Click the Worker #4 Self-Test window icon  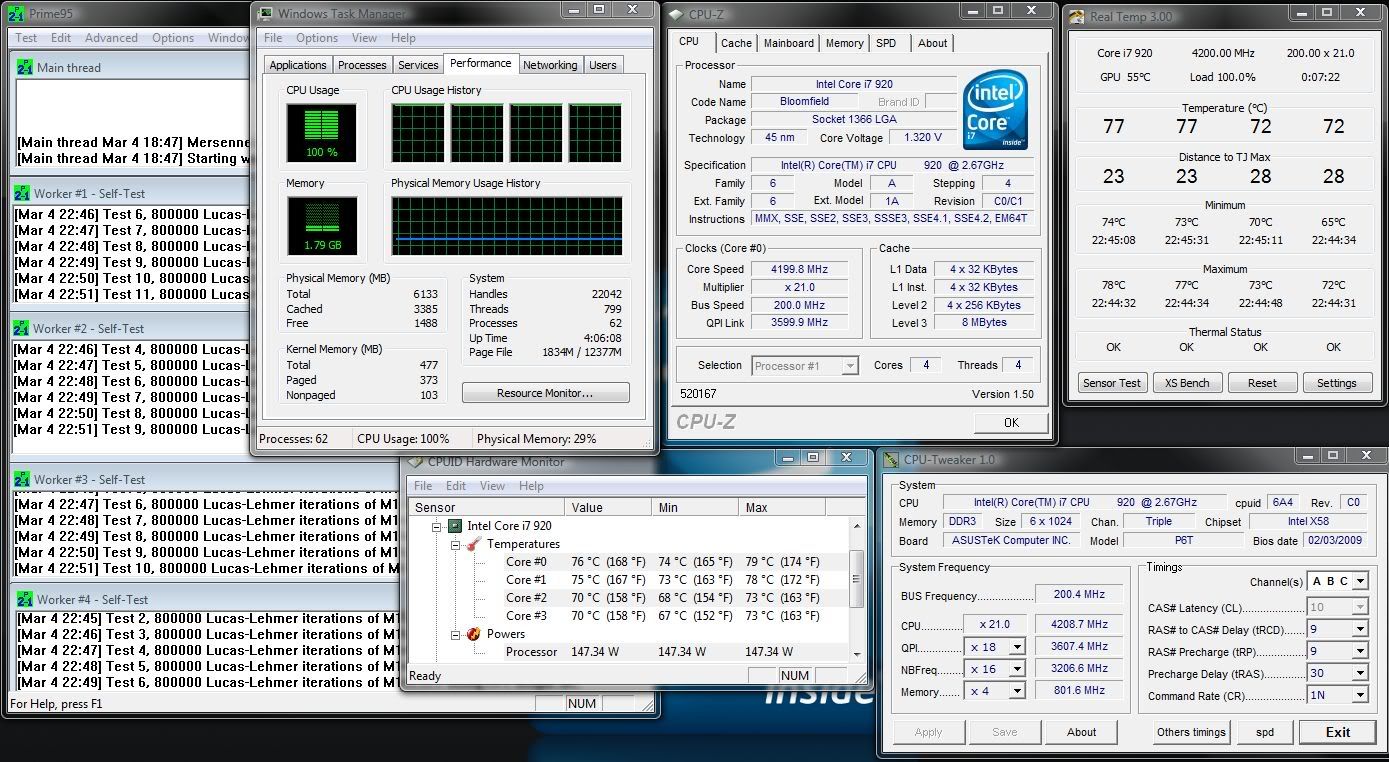pos(25,599)
